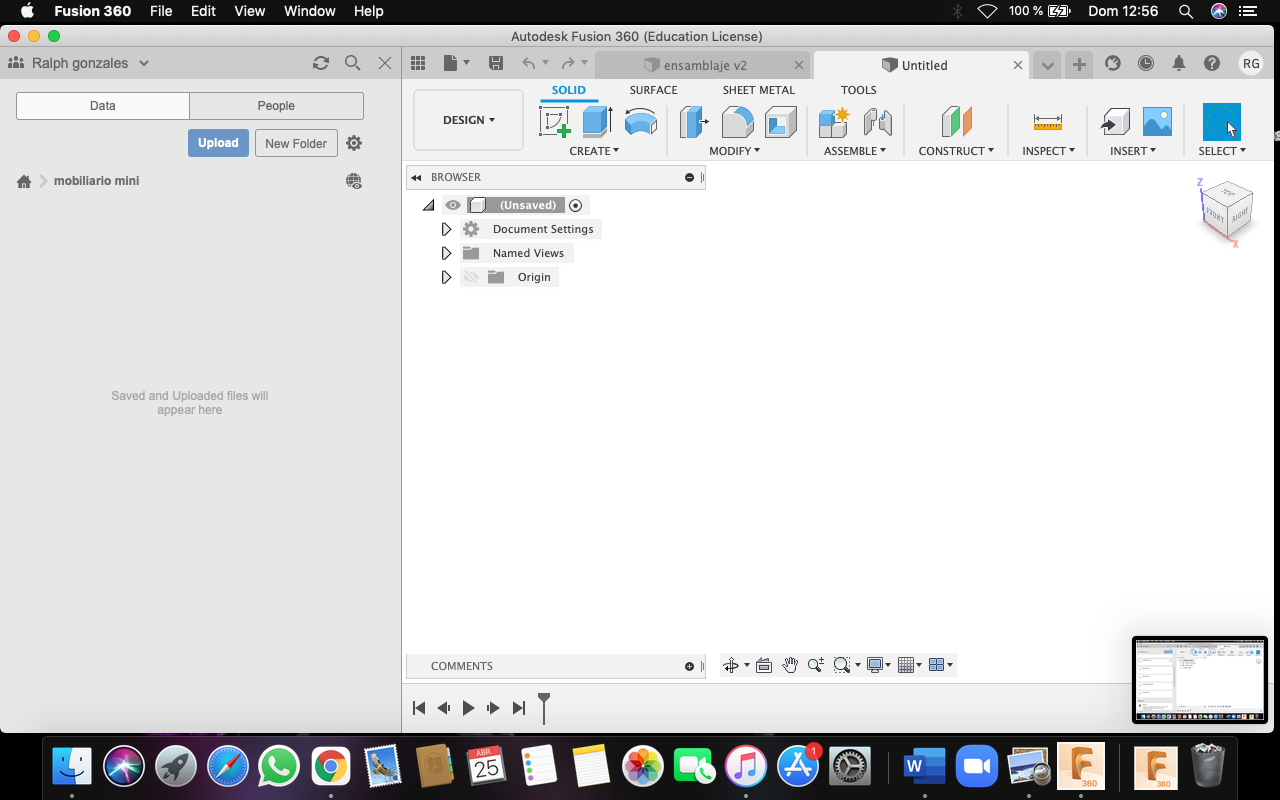Play the timeline
The height and width of the screenshot is (800, 1280).
(x=468, y=708)
